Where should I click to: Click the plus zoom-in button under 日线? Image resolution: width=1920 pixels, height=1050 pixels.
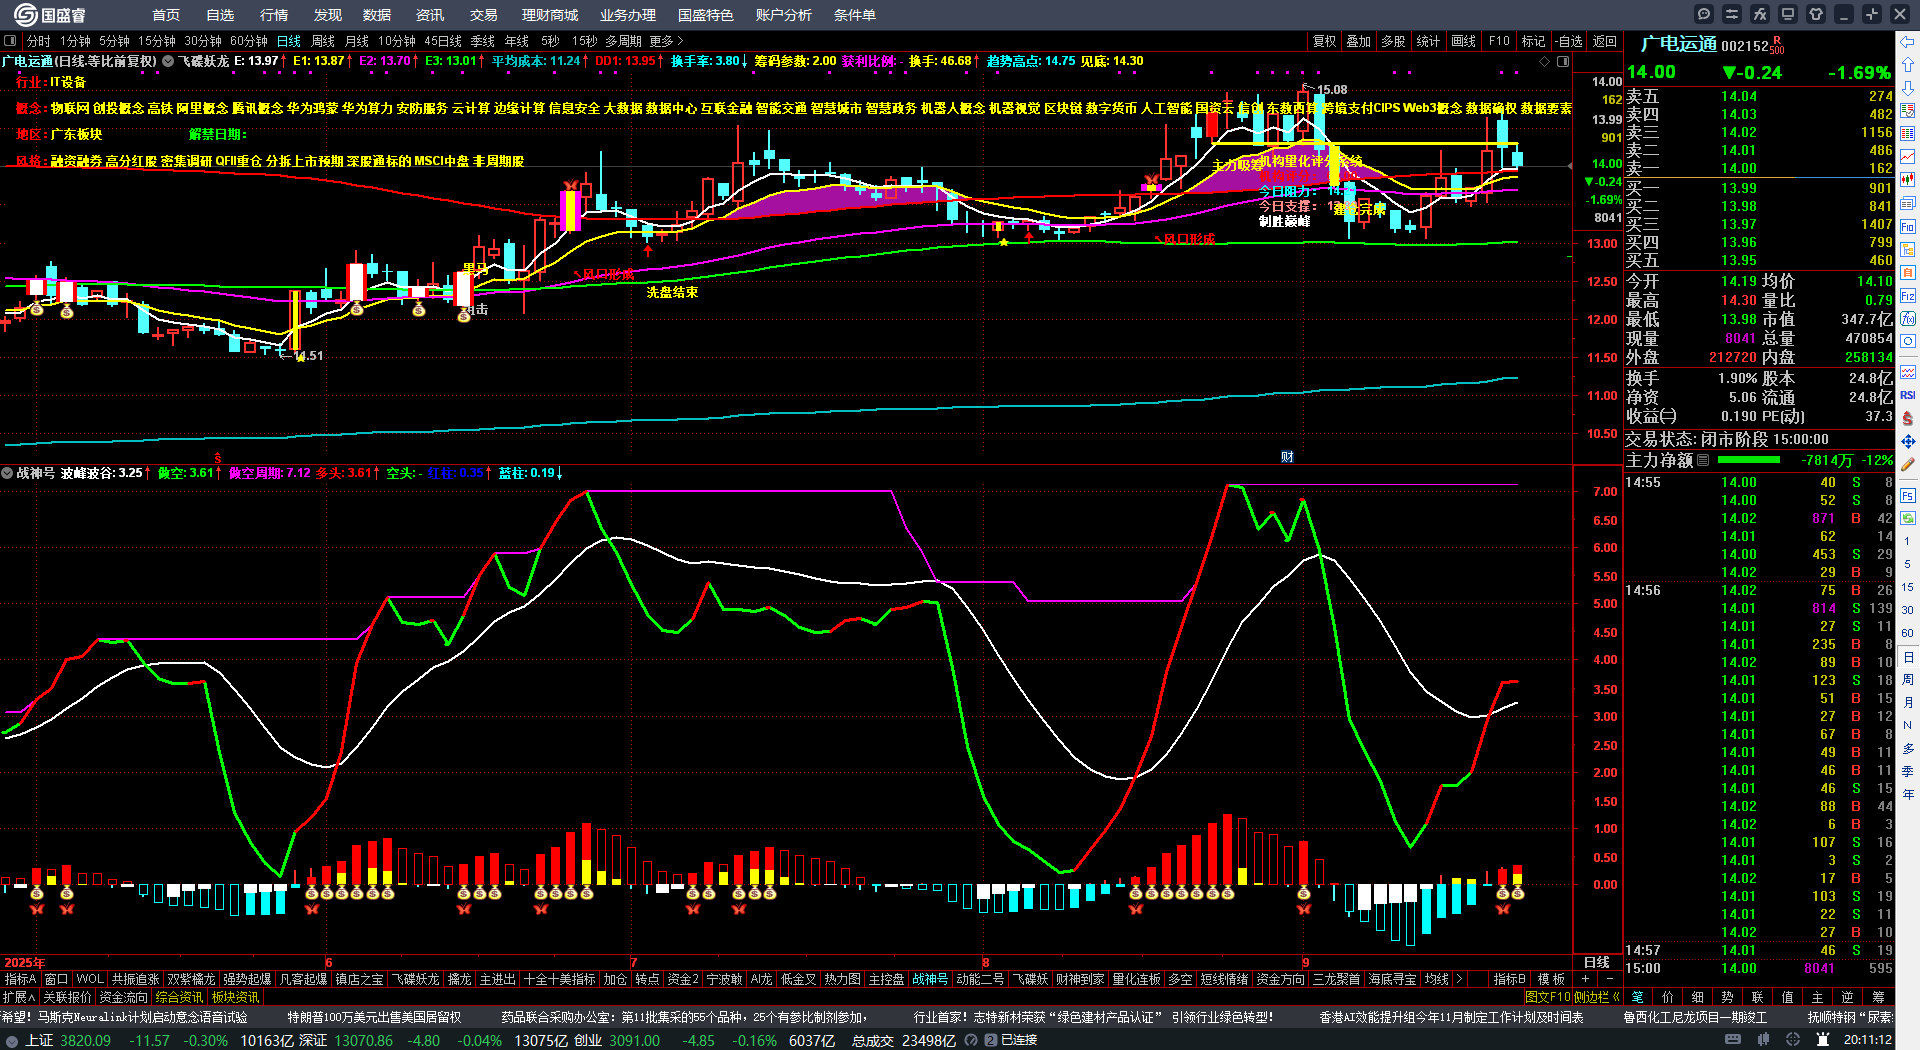coord(1585,979)
